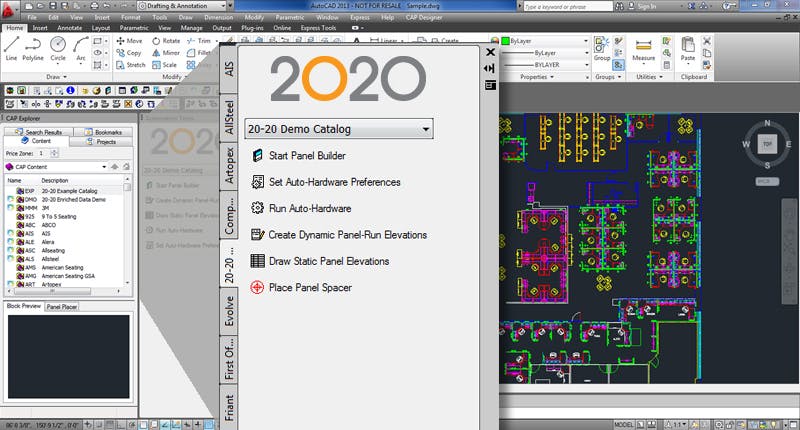
Task: Toggle group selection button in Groups panel
Action: (x=618, y=65)
